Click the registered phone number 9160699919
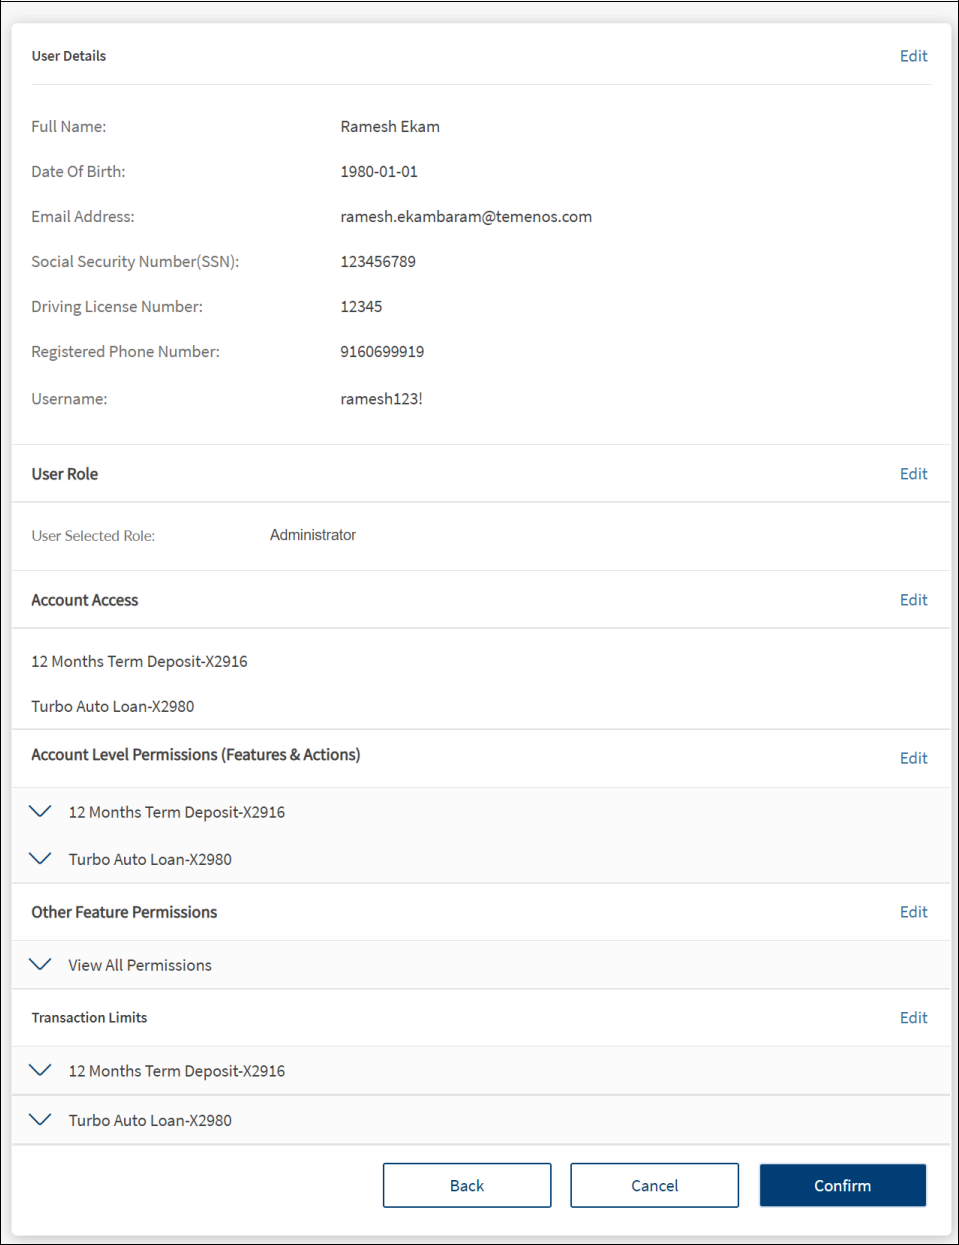This screenshot has width=959, height=1245. (382, 352)
